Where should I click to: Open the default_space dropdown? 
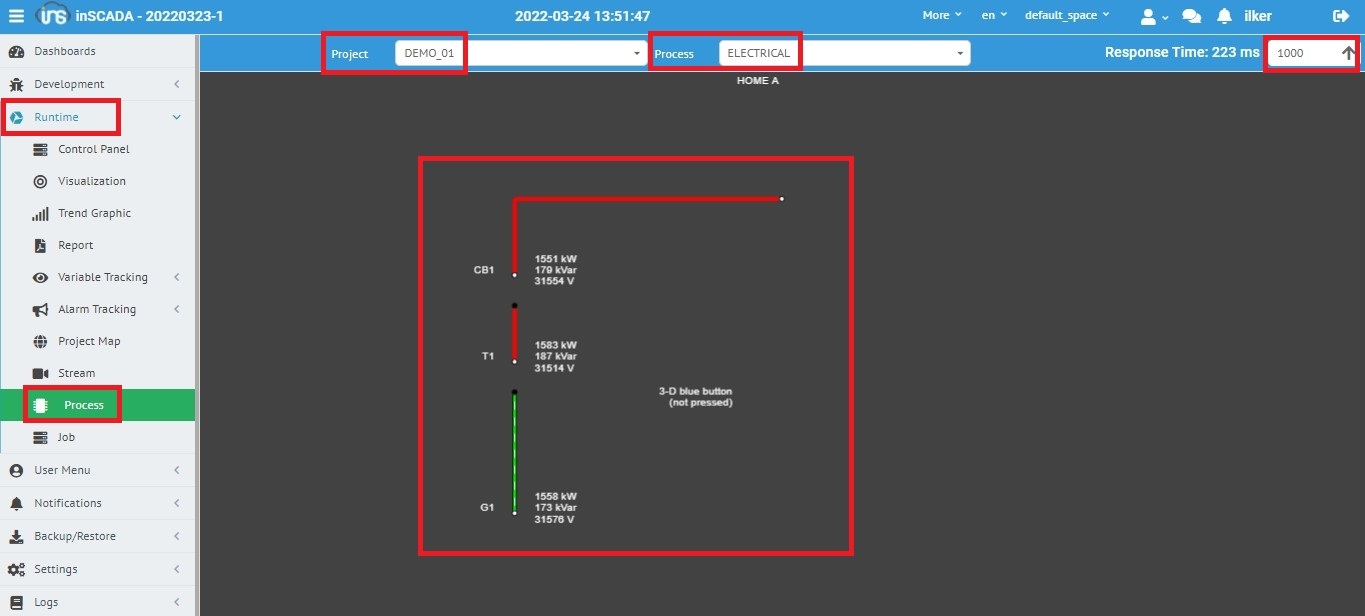coord(1066,16)
